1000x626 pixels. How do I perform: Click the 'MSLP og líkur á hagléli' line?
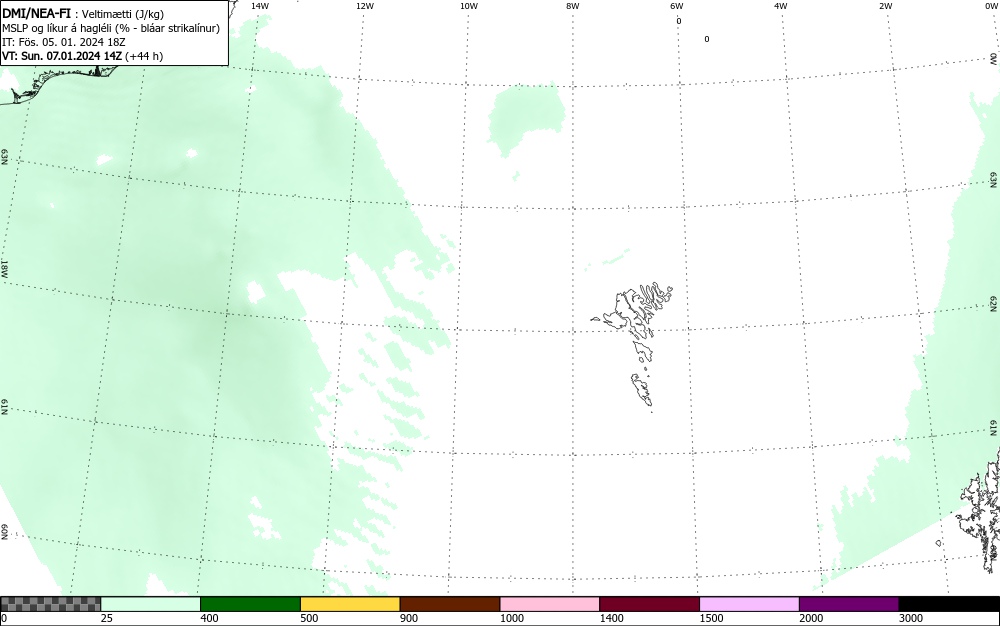pos(57,28)
